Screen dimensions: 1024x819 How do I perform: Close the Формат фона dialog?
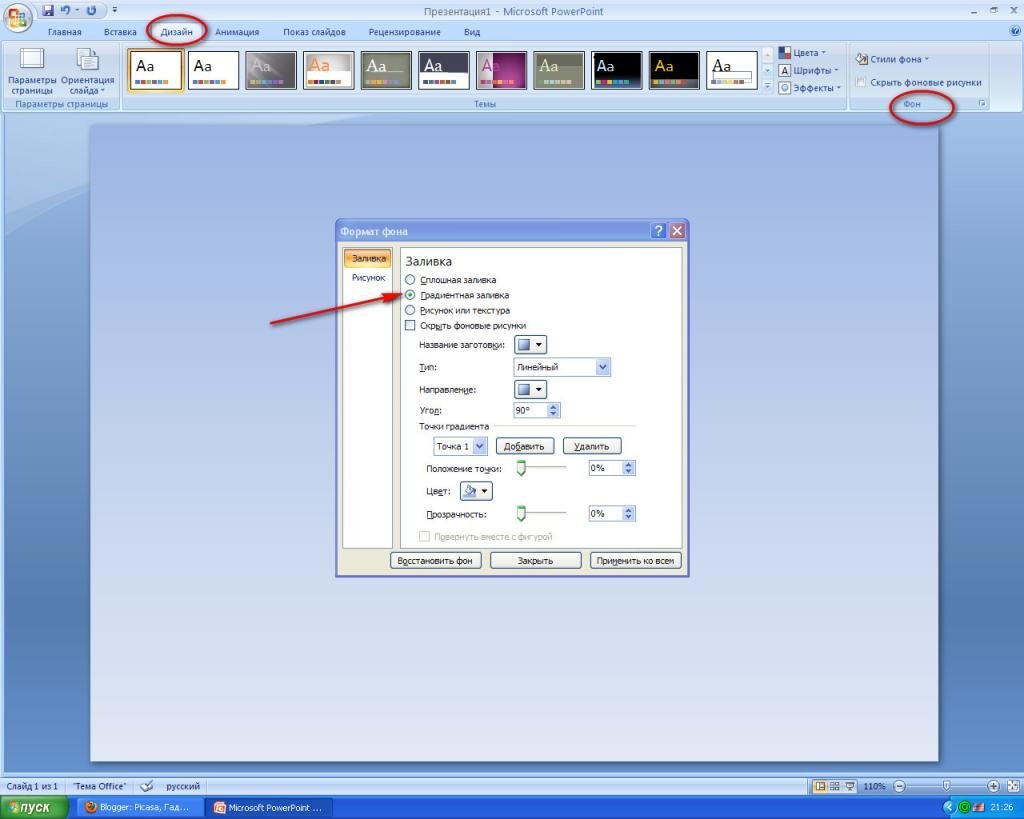(677, 231)
